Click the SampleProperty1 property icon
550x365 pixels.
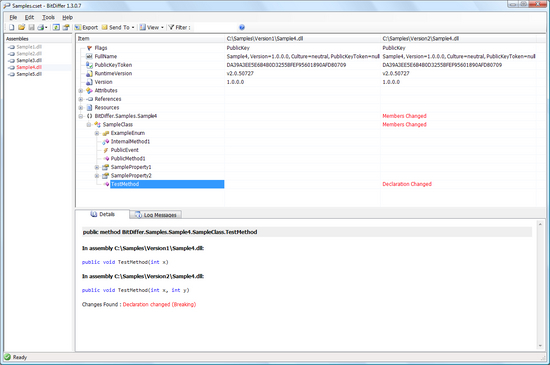(x=106, y=167)
